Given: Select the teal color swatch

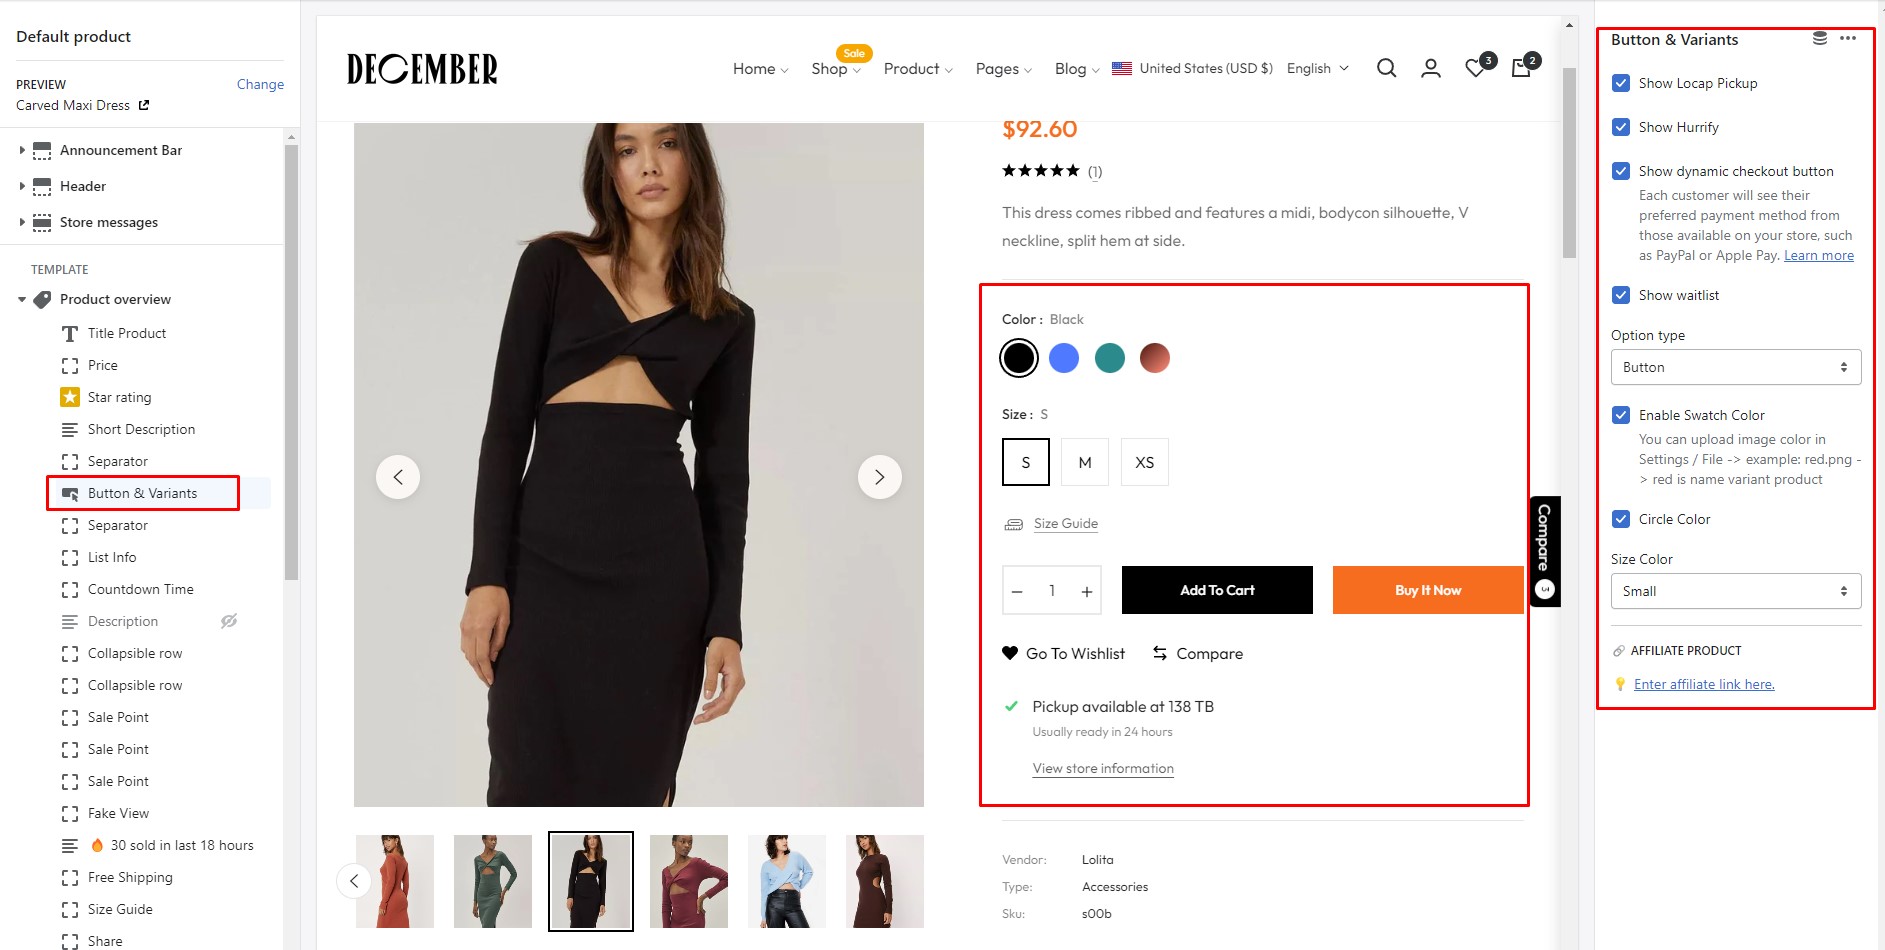Looking at the screenshot, I should (1109, 358).
